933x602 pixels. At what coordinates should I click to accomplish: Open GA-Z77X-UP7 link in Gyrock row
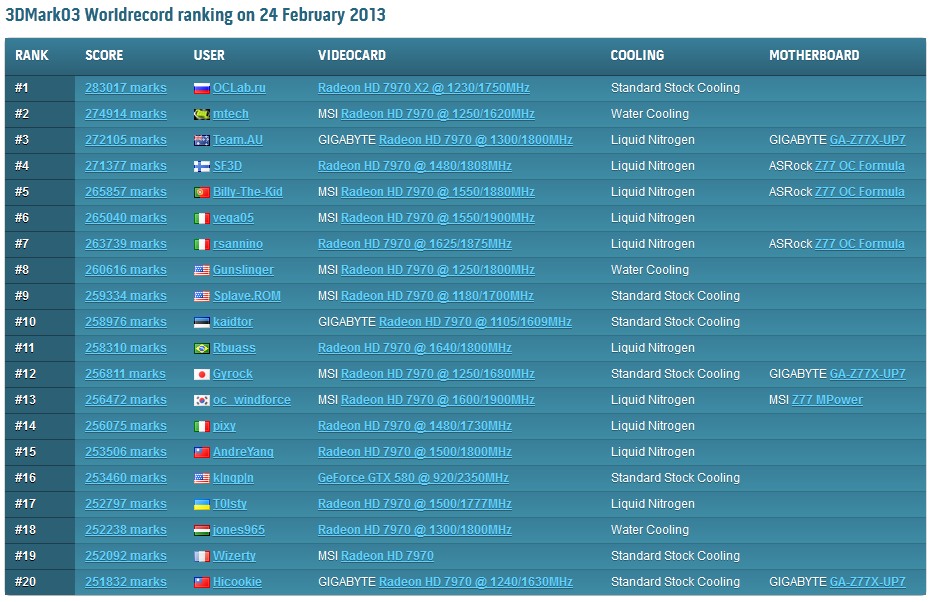tap(867, 374)
